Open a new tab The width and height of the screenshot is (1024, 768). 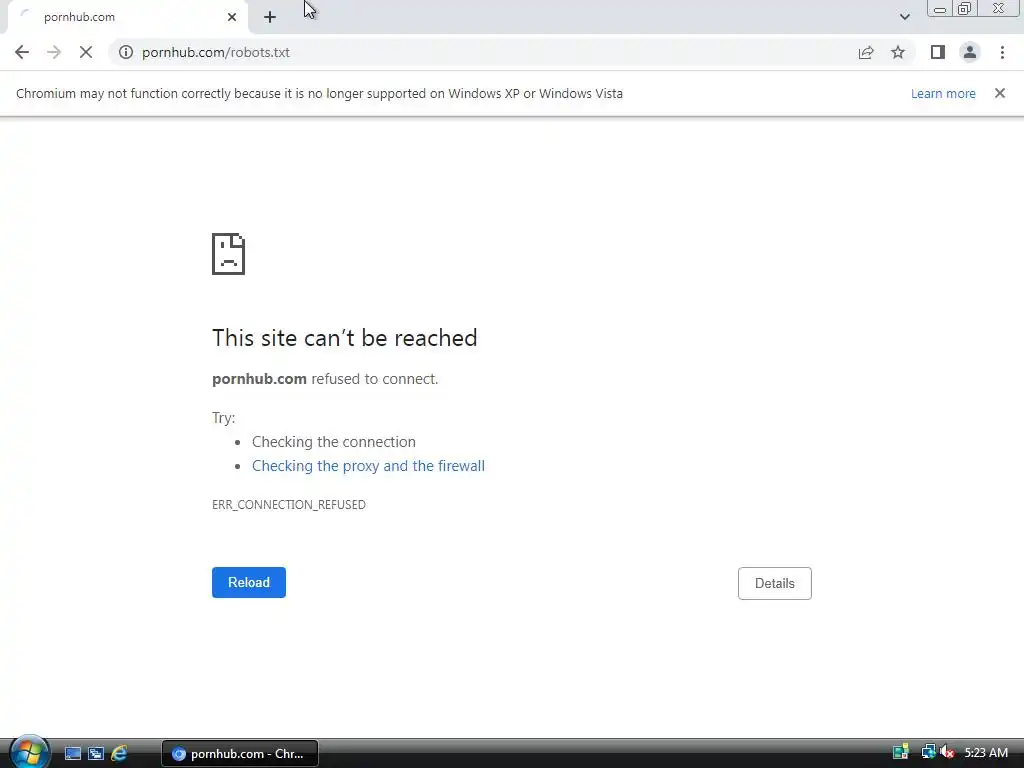270,17
